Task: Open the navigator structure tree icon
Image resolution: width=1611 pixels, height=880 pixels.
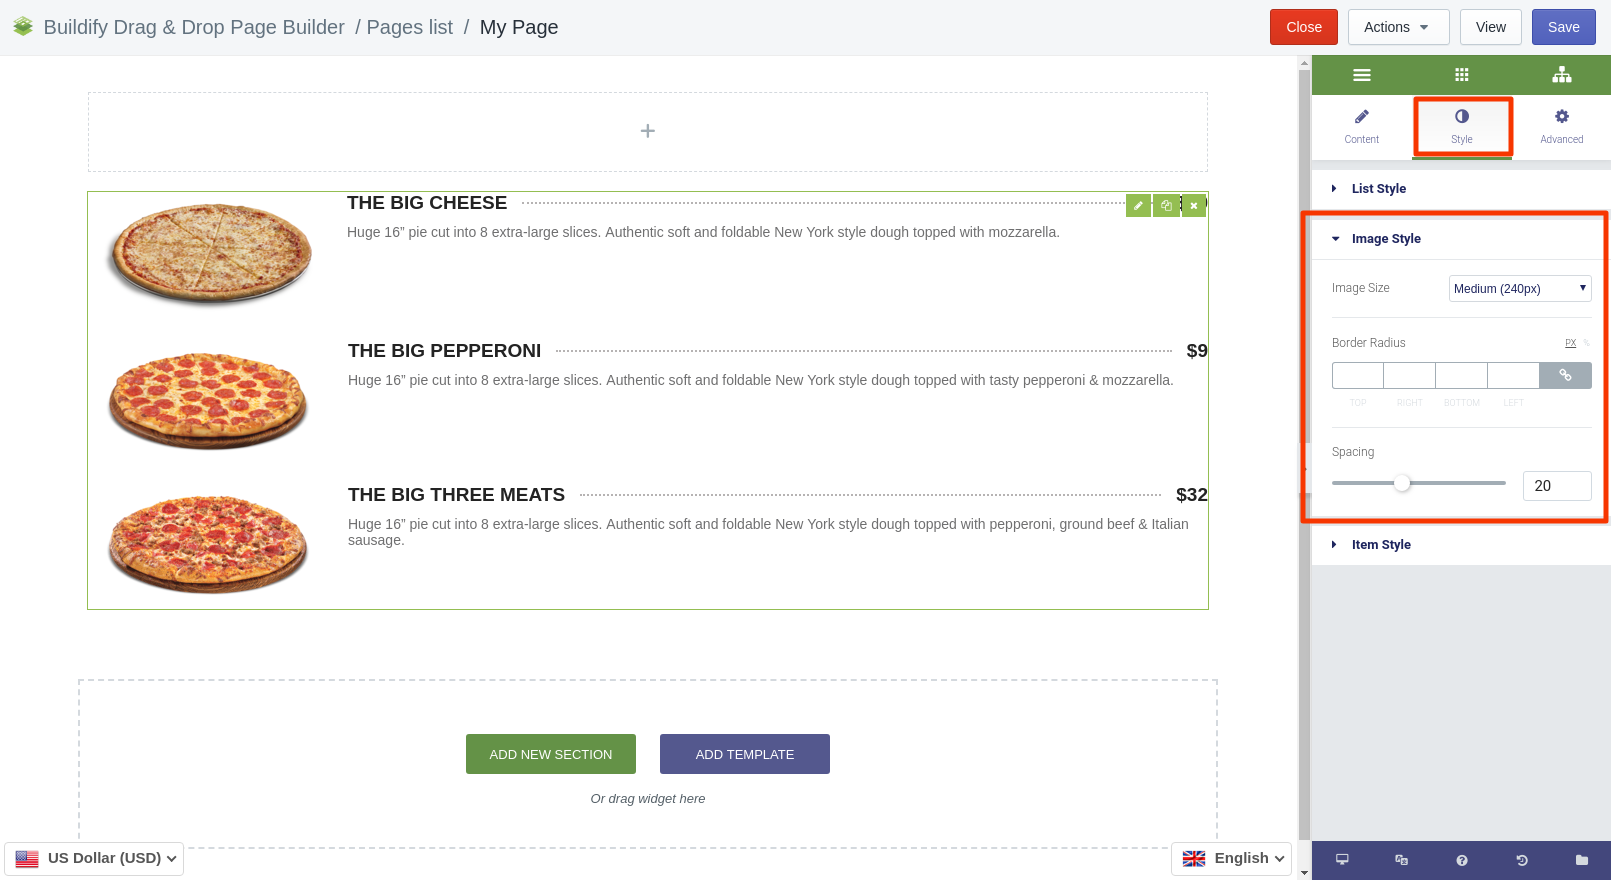Action: (x=1561, y=75)
